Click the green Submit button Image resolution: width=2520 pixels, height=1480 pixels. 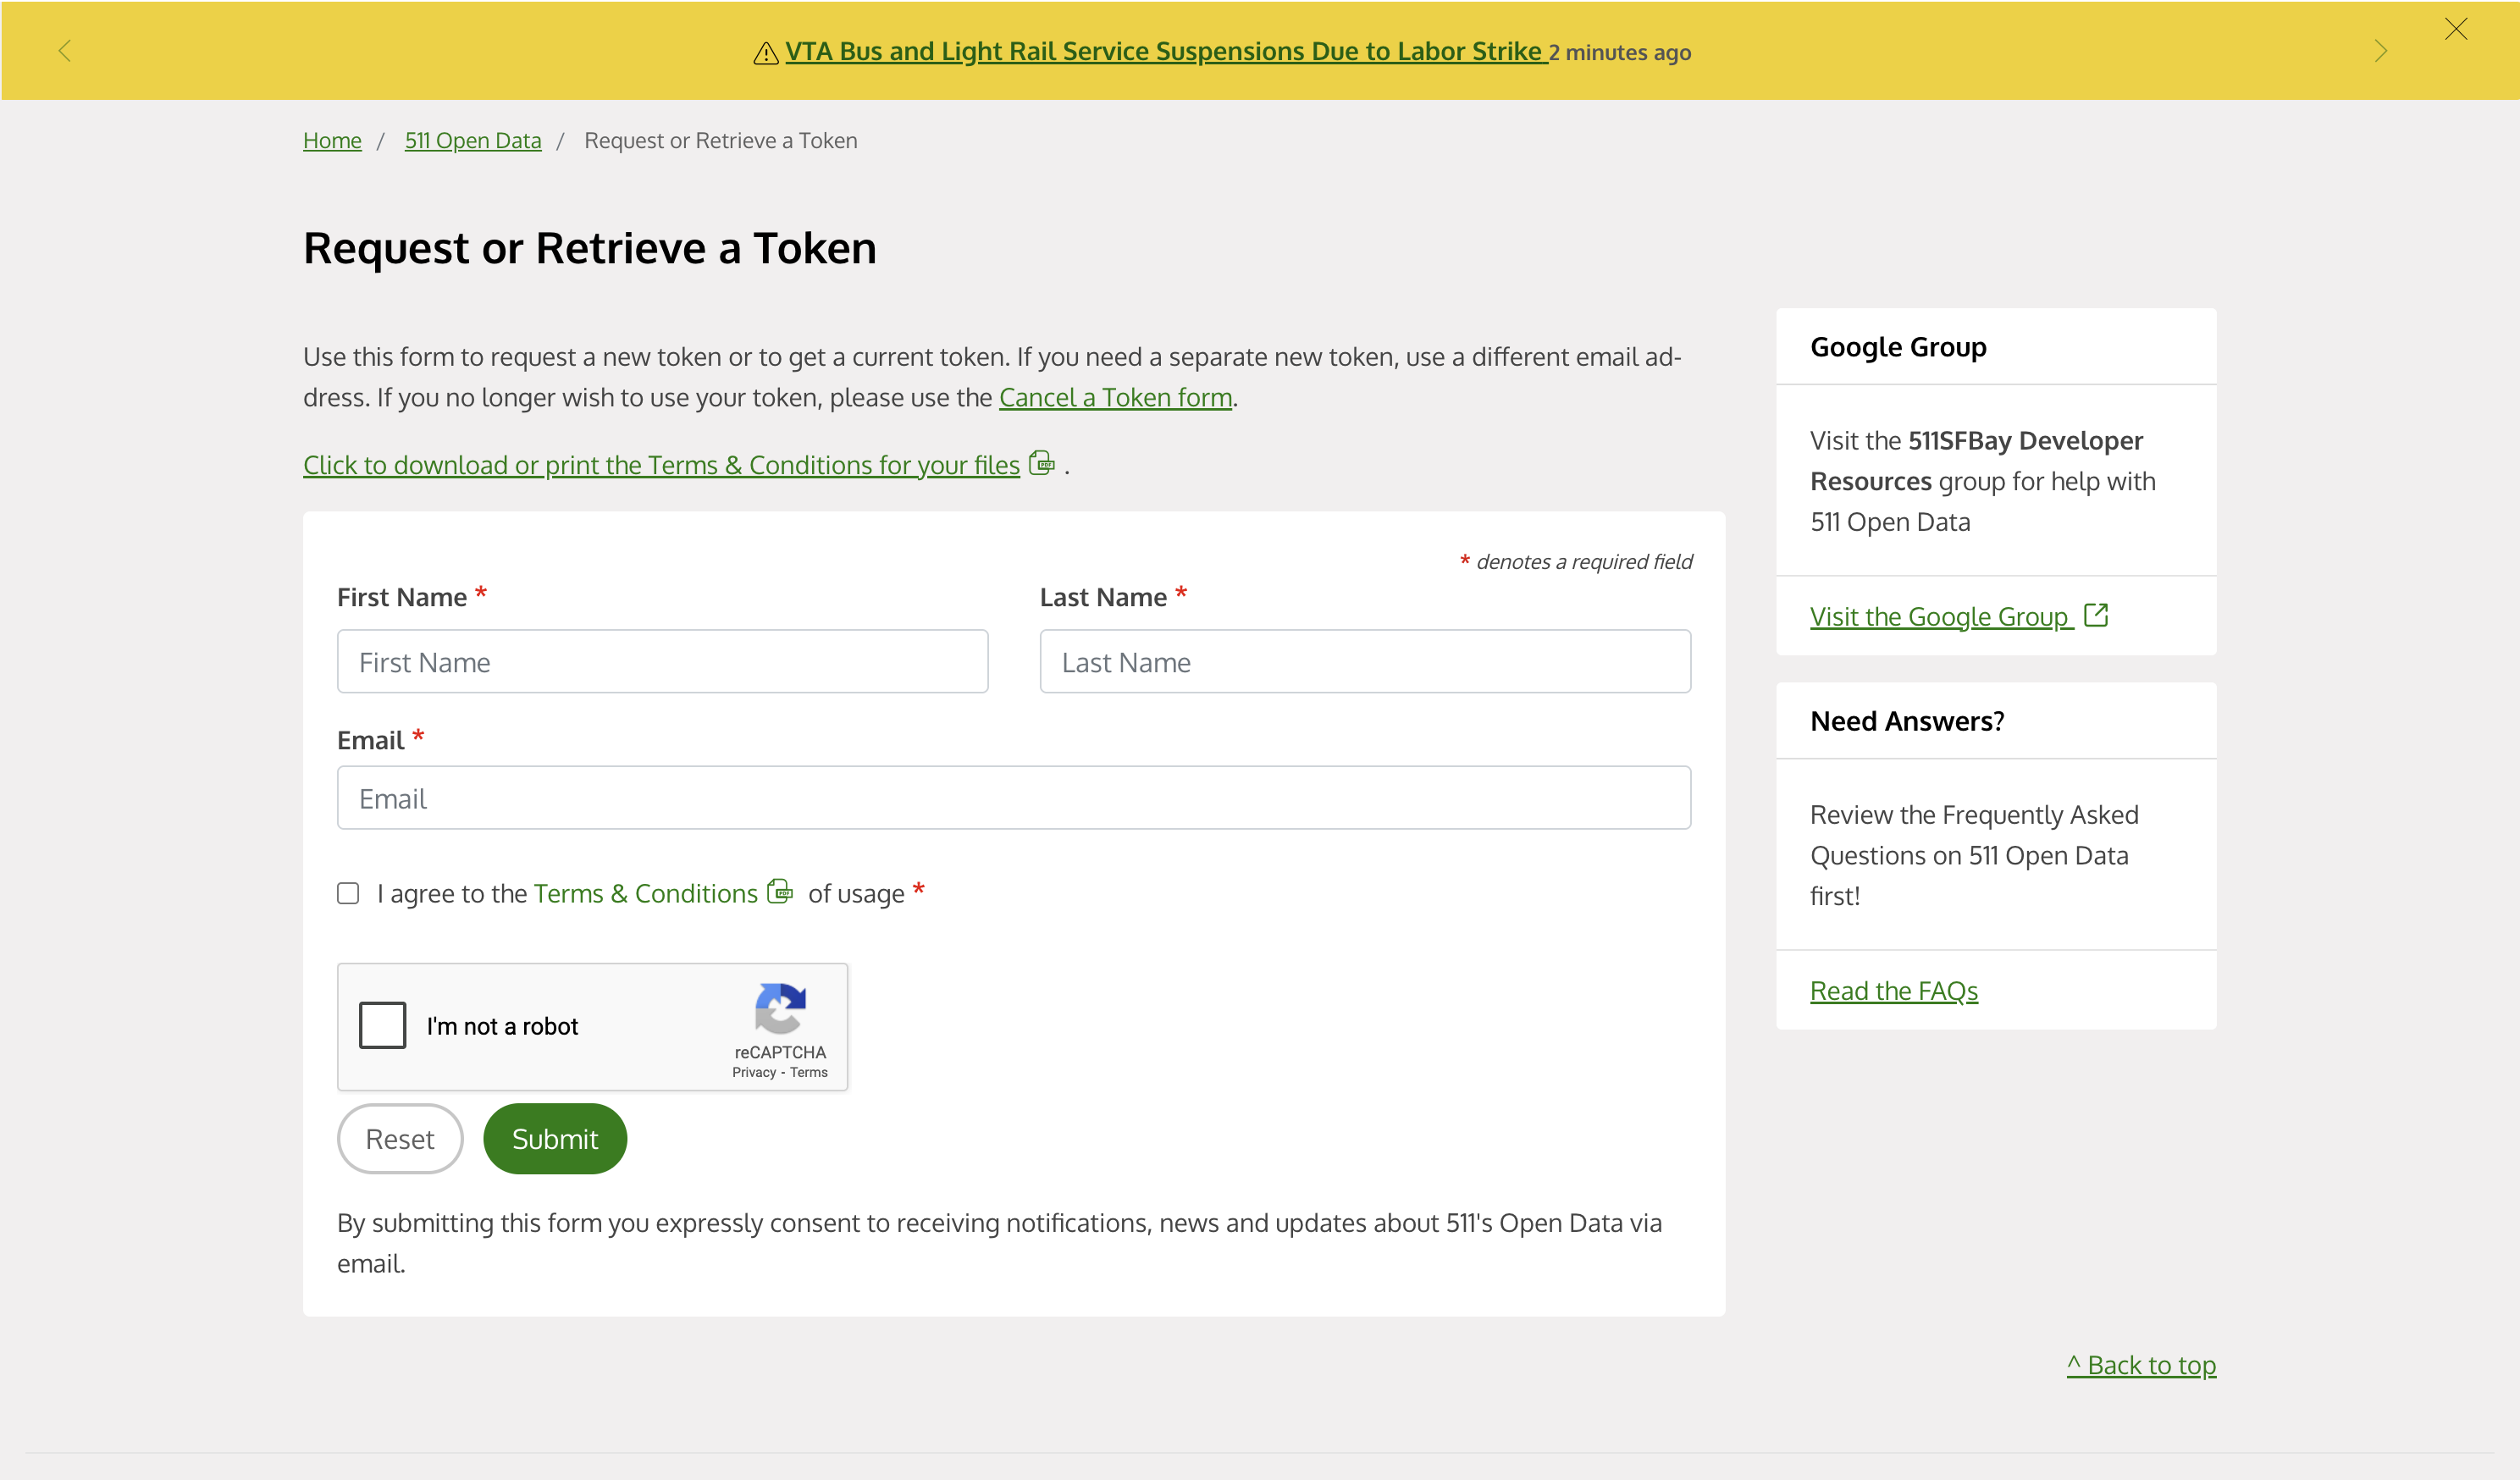555,1139
